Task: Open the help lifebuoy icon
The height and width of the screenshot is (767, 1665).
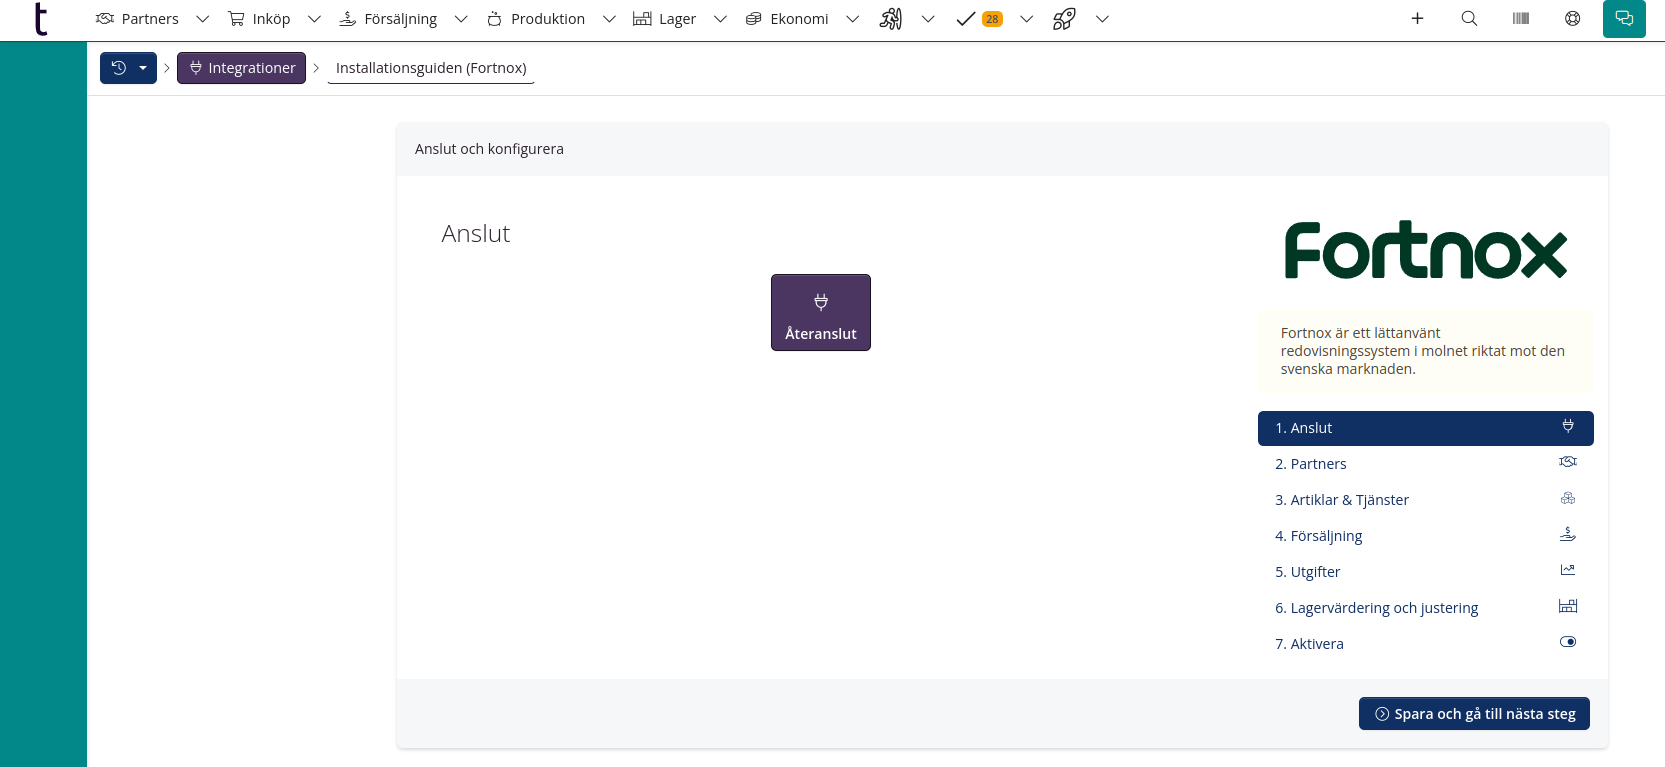Action: coord(1573,19)
